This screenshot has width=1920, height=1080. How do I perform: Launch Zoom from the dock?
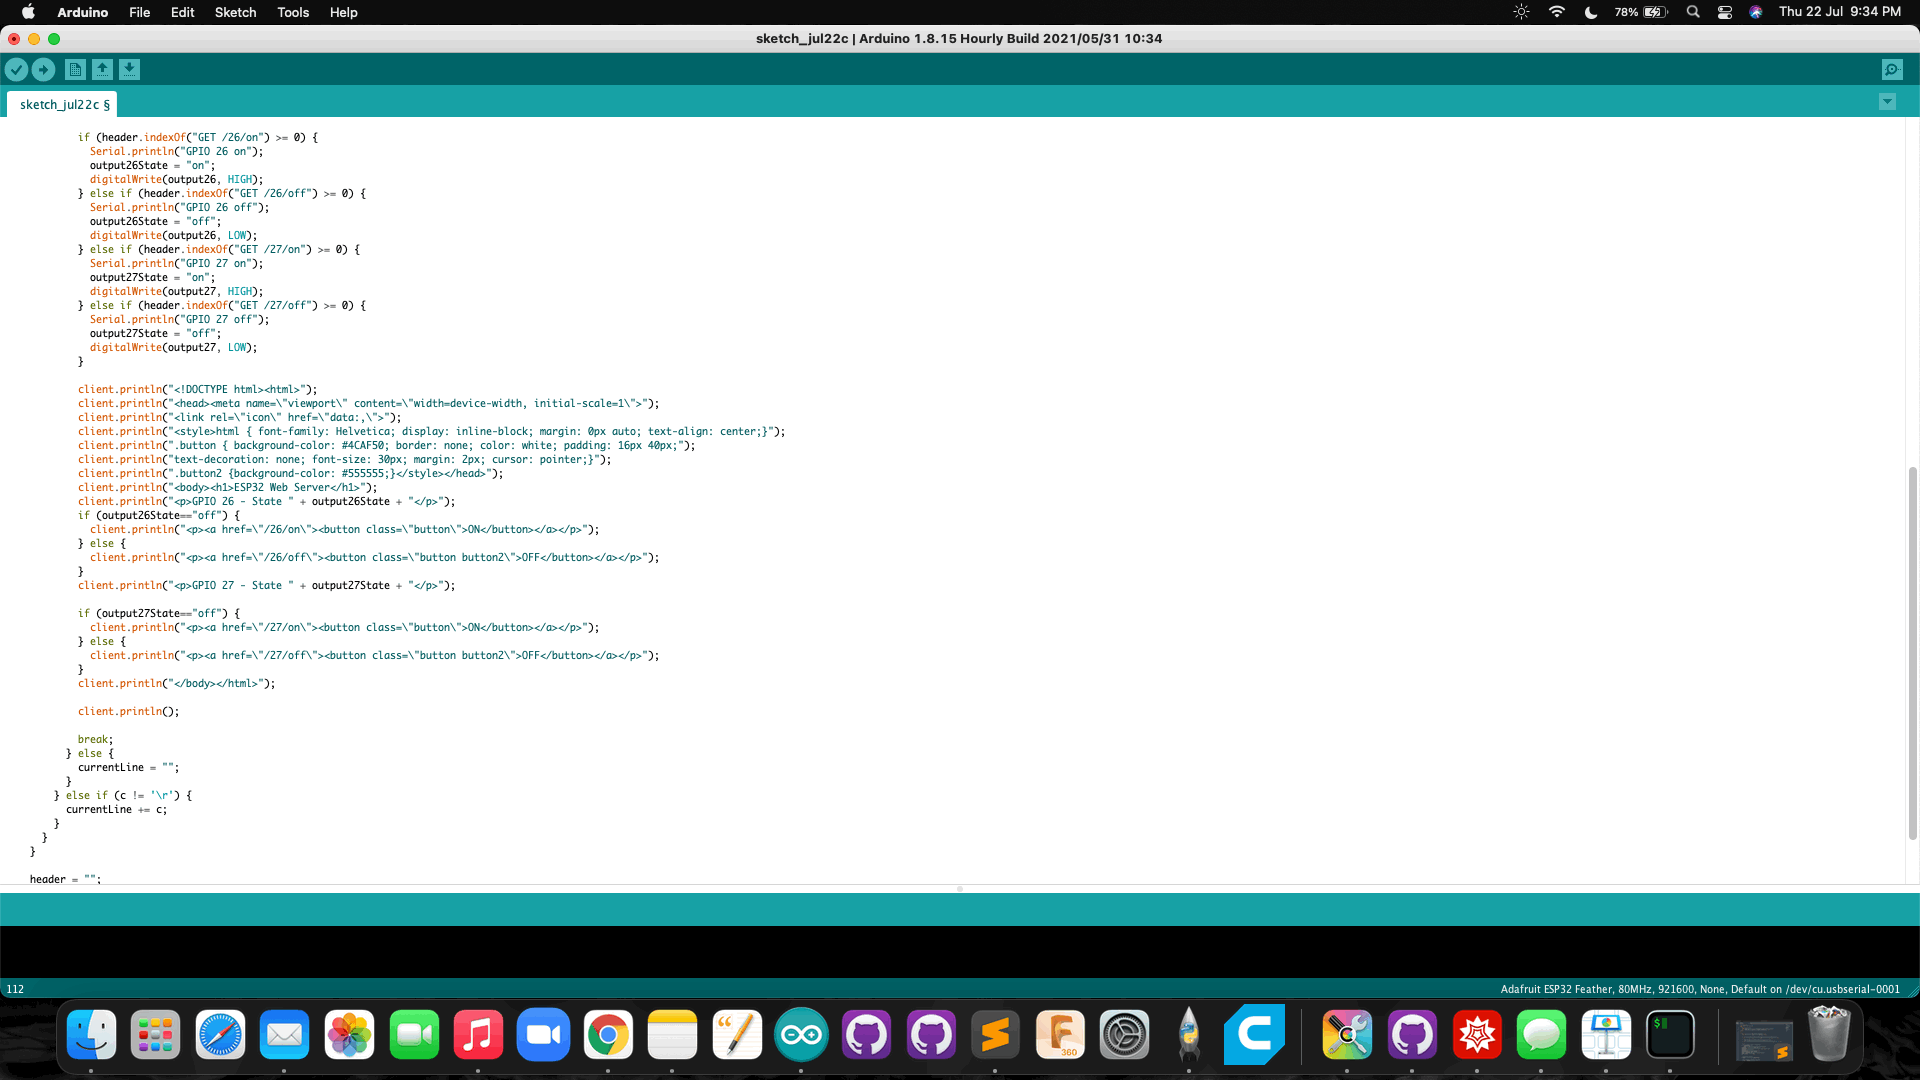(x=543, y=1034)
